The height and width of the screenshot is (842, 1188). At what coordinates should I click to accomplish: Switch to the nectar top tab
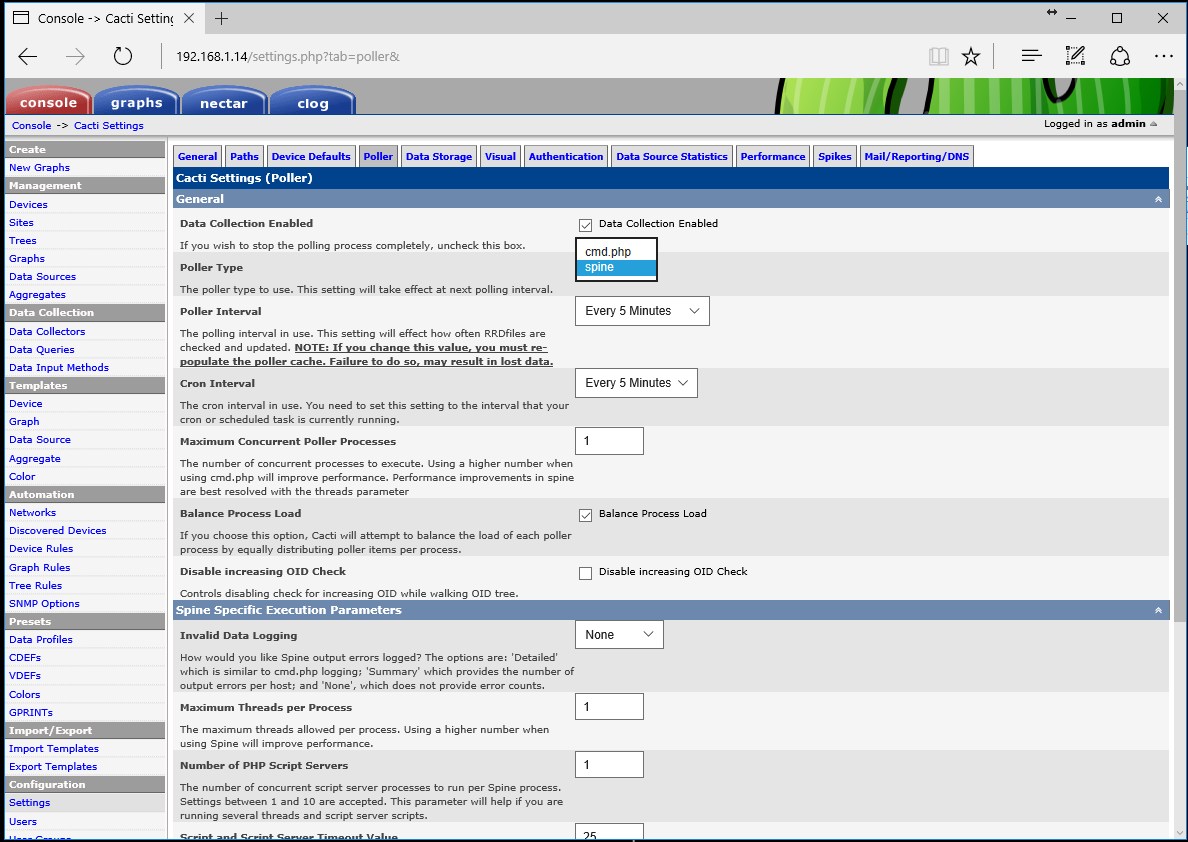click(224, 102)
